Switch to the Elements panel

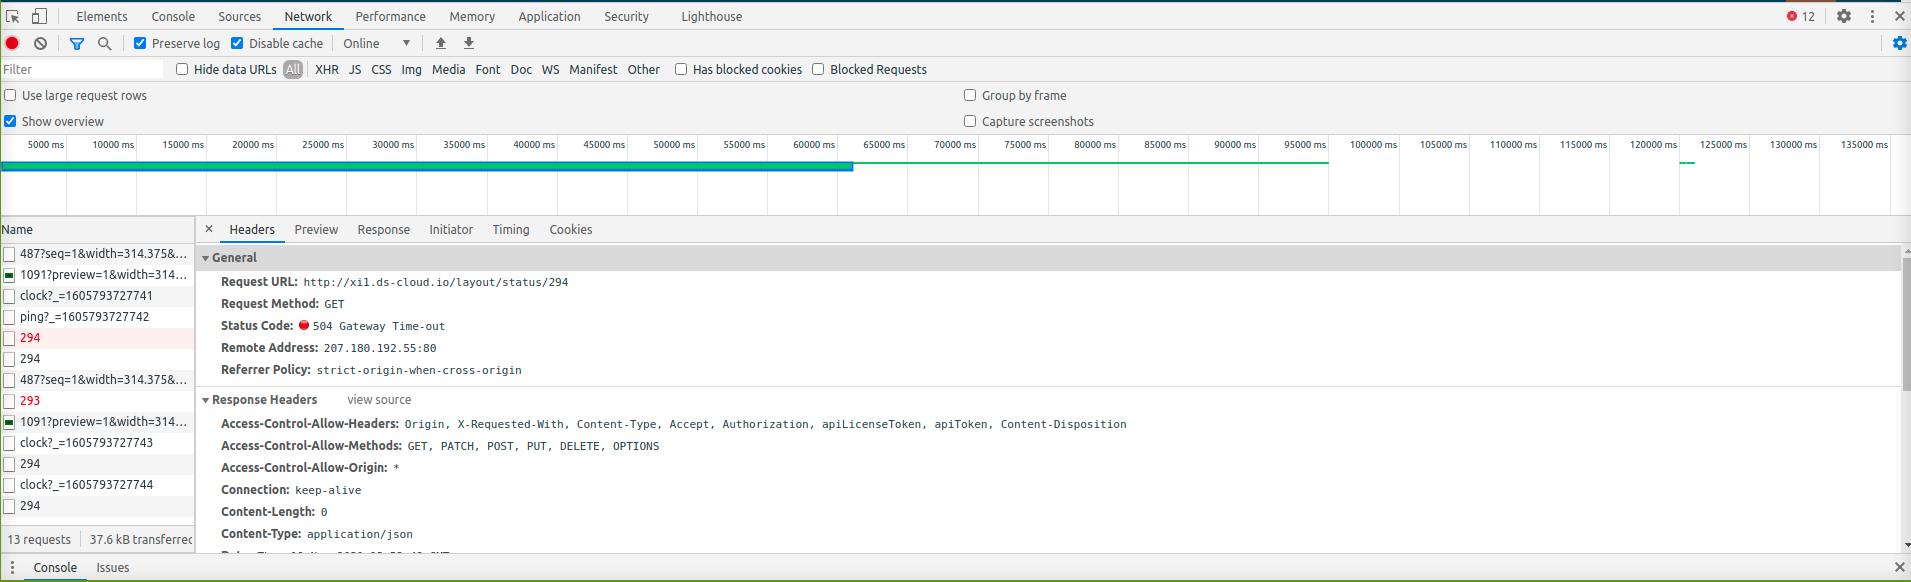coord(102,16)
